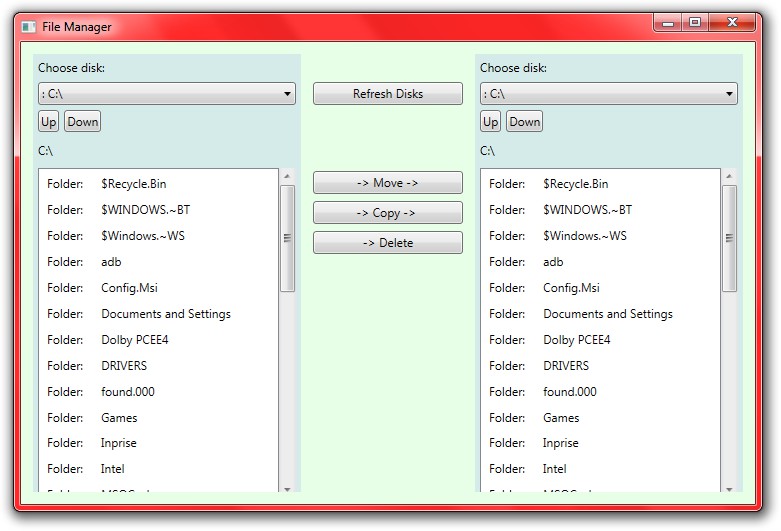The height and width of the screenshot is (531, 781).
Task: Select Games folder in left list
Action: 158,417
